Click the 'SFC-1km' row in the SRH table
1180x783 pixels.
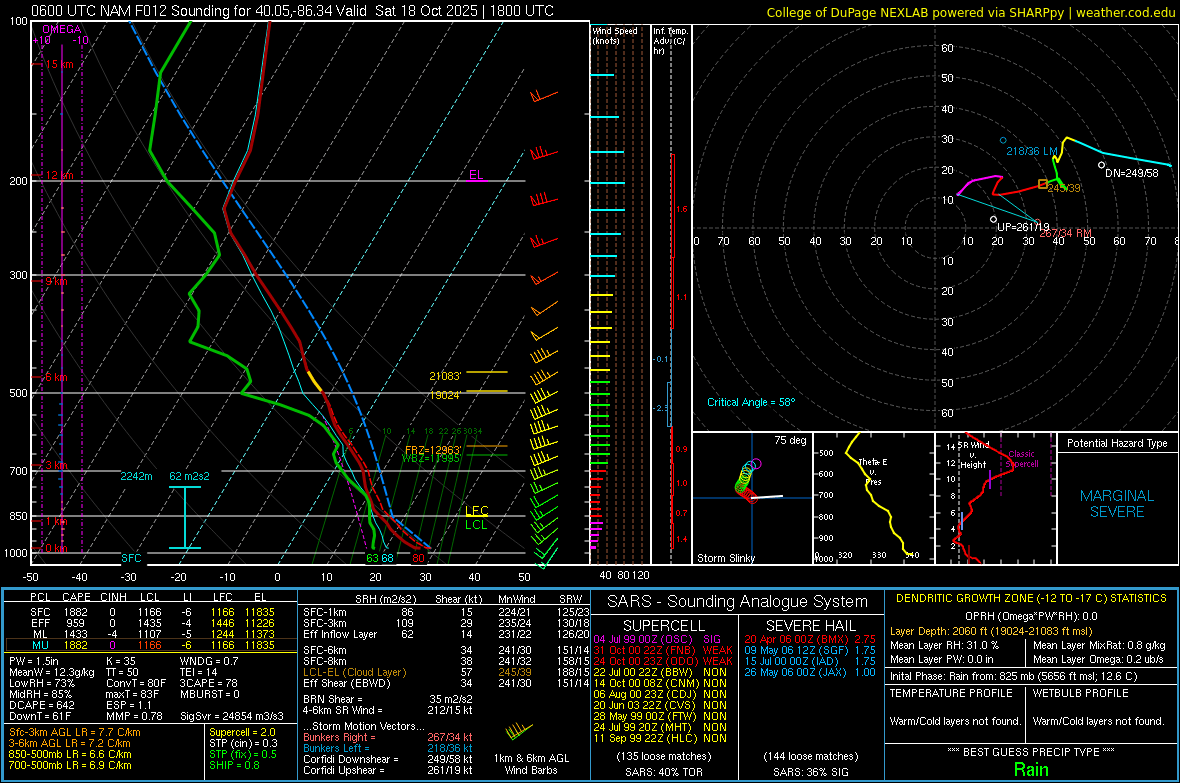[x=447, y=612]
